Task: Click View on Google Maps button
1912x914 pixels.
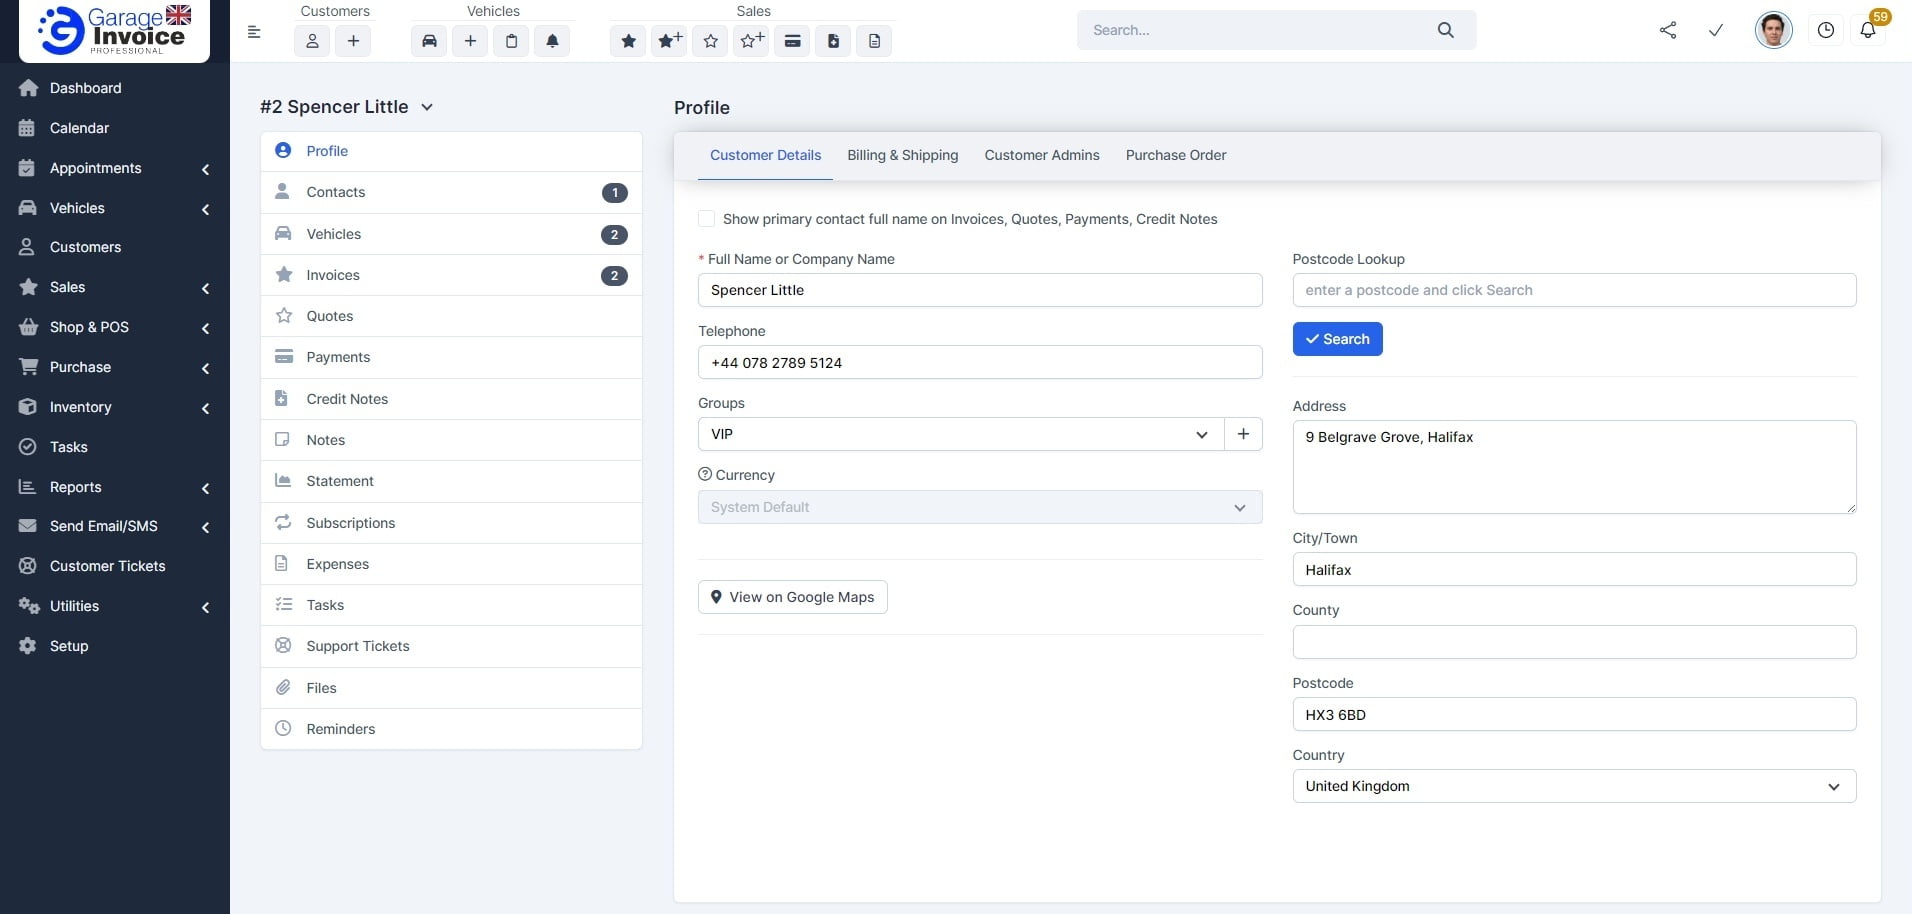Action: 792,597
